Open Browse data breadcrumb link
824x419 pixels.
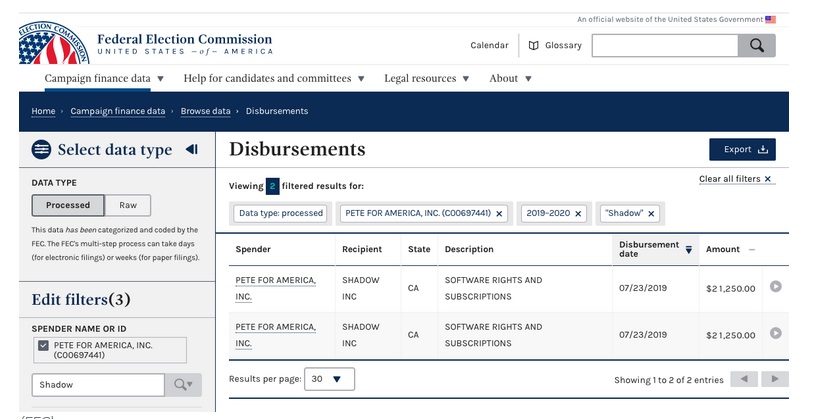point(205,111)
